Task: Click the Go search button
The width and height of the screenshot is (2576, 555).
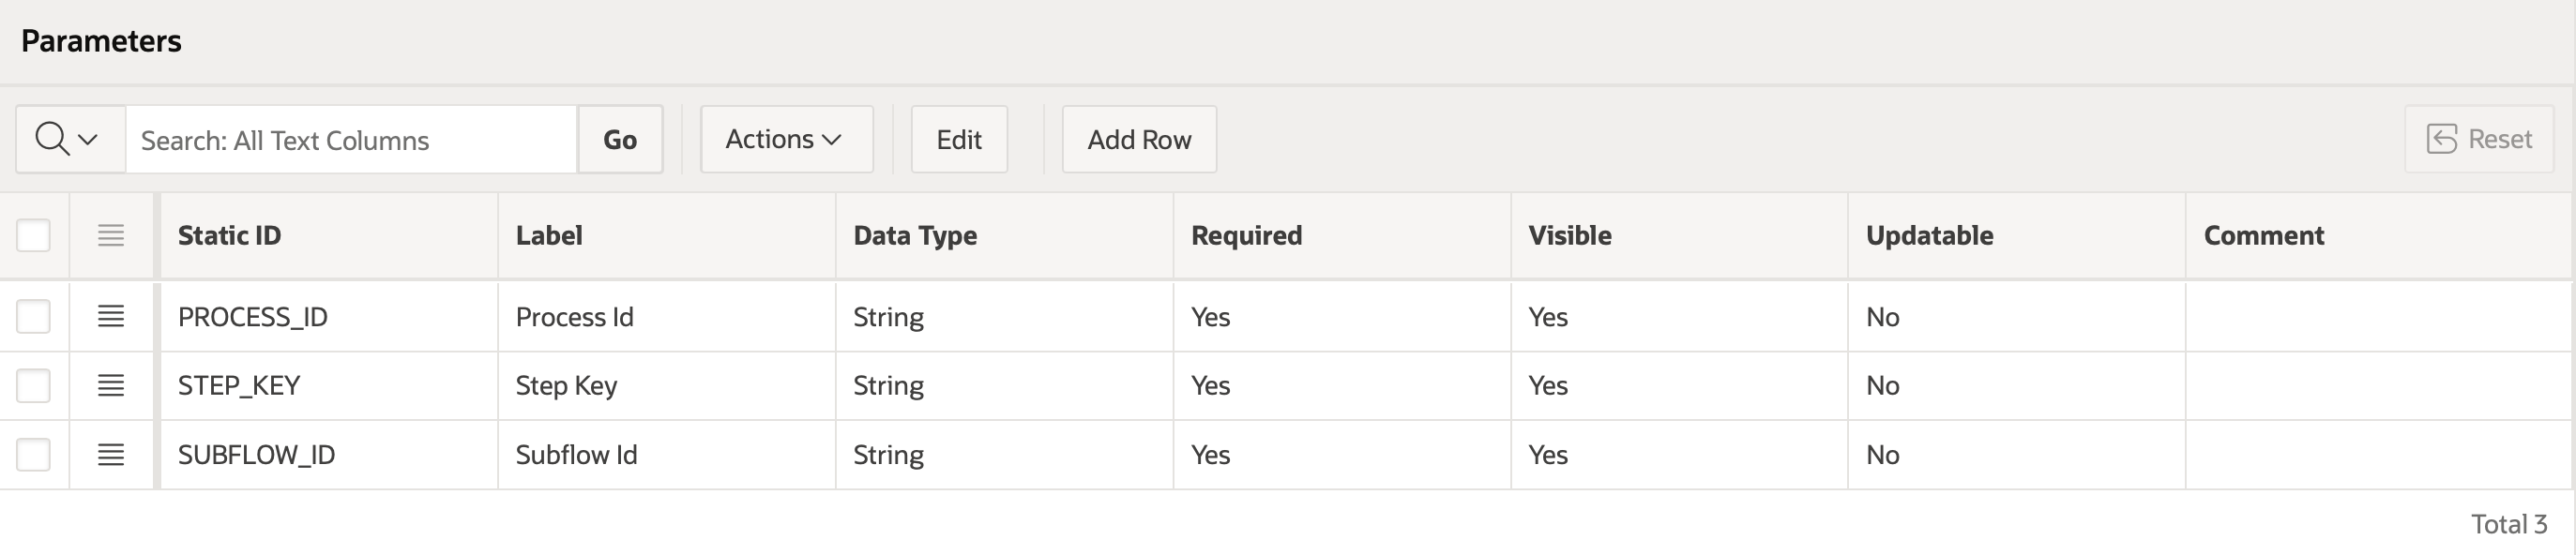Action: pyautogui.click(x=620, y=139)
